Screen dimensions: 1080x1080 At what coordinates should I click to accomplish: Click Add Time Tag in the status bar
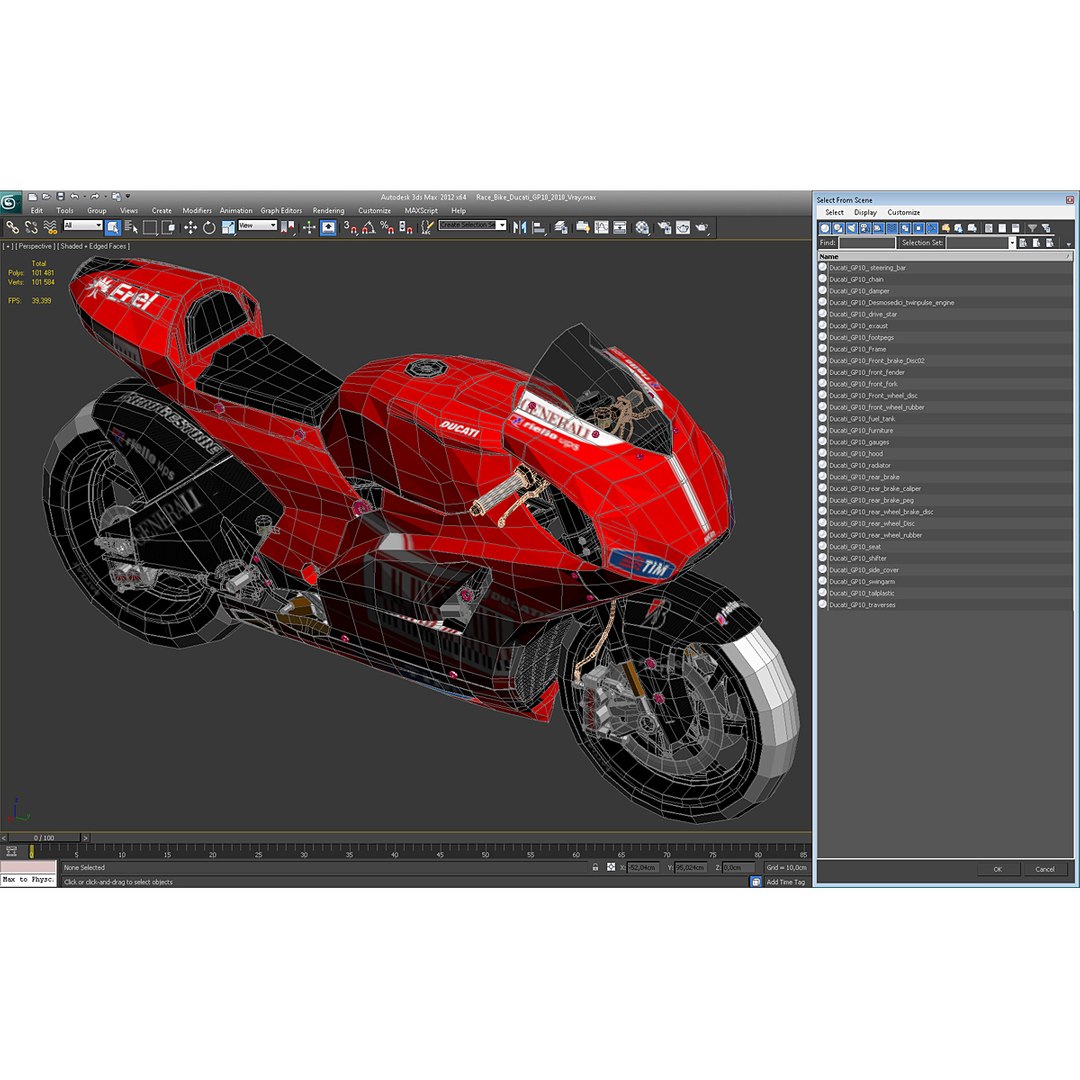[785, 882]
